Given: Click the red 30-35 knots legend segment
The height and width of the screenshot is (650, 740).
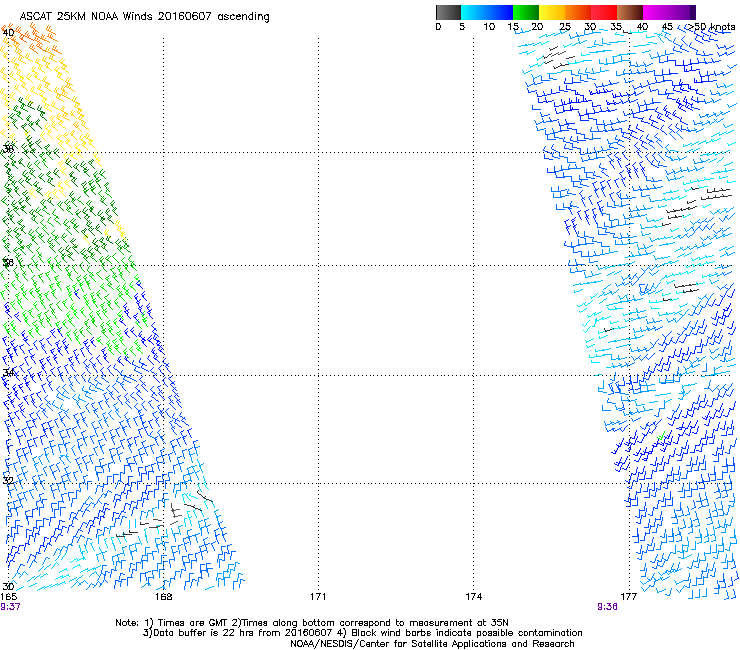Looking at the screenshot, I should pos(604,12).
